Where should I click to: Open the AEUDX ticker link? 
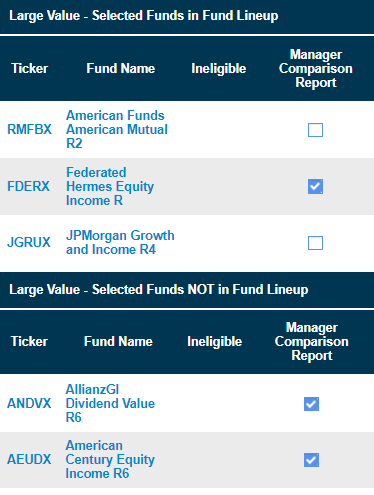(x=29, y=459)
